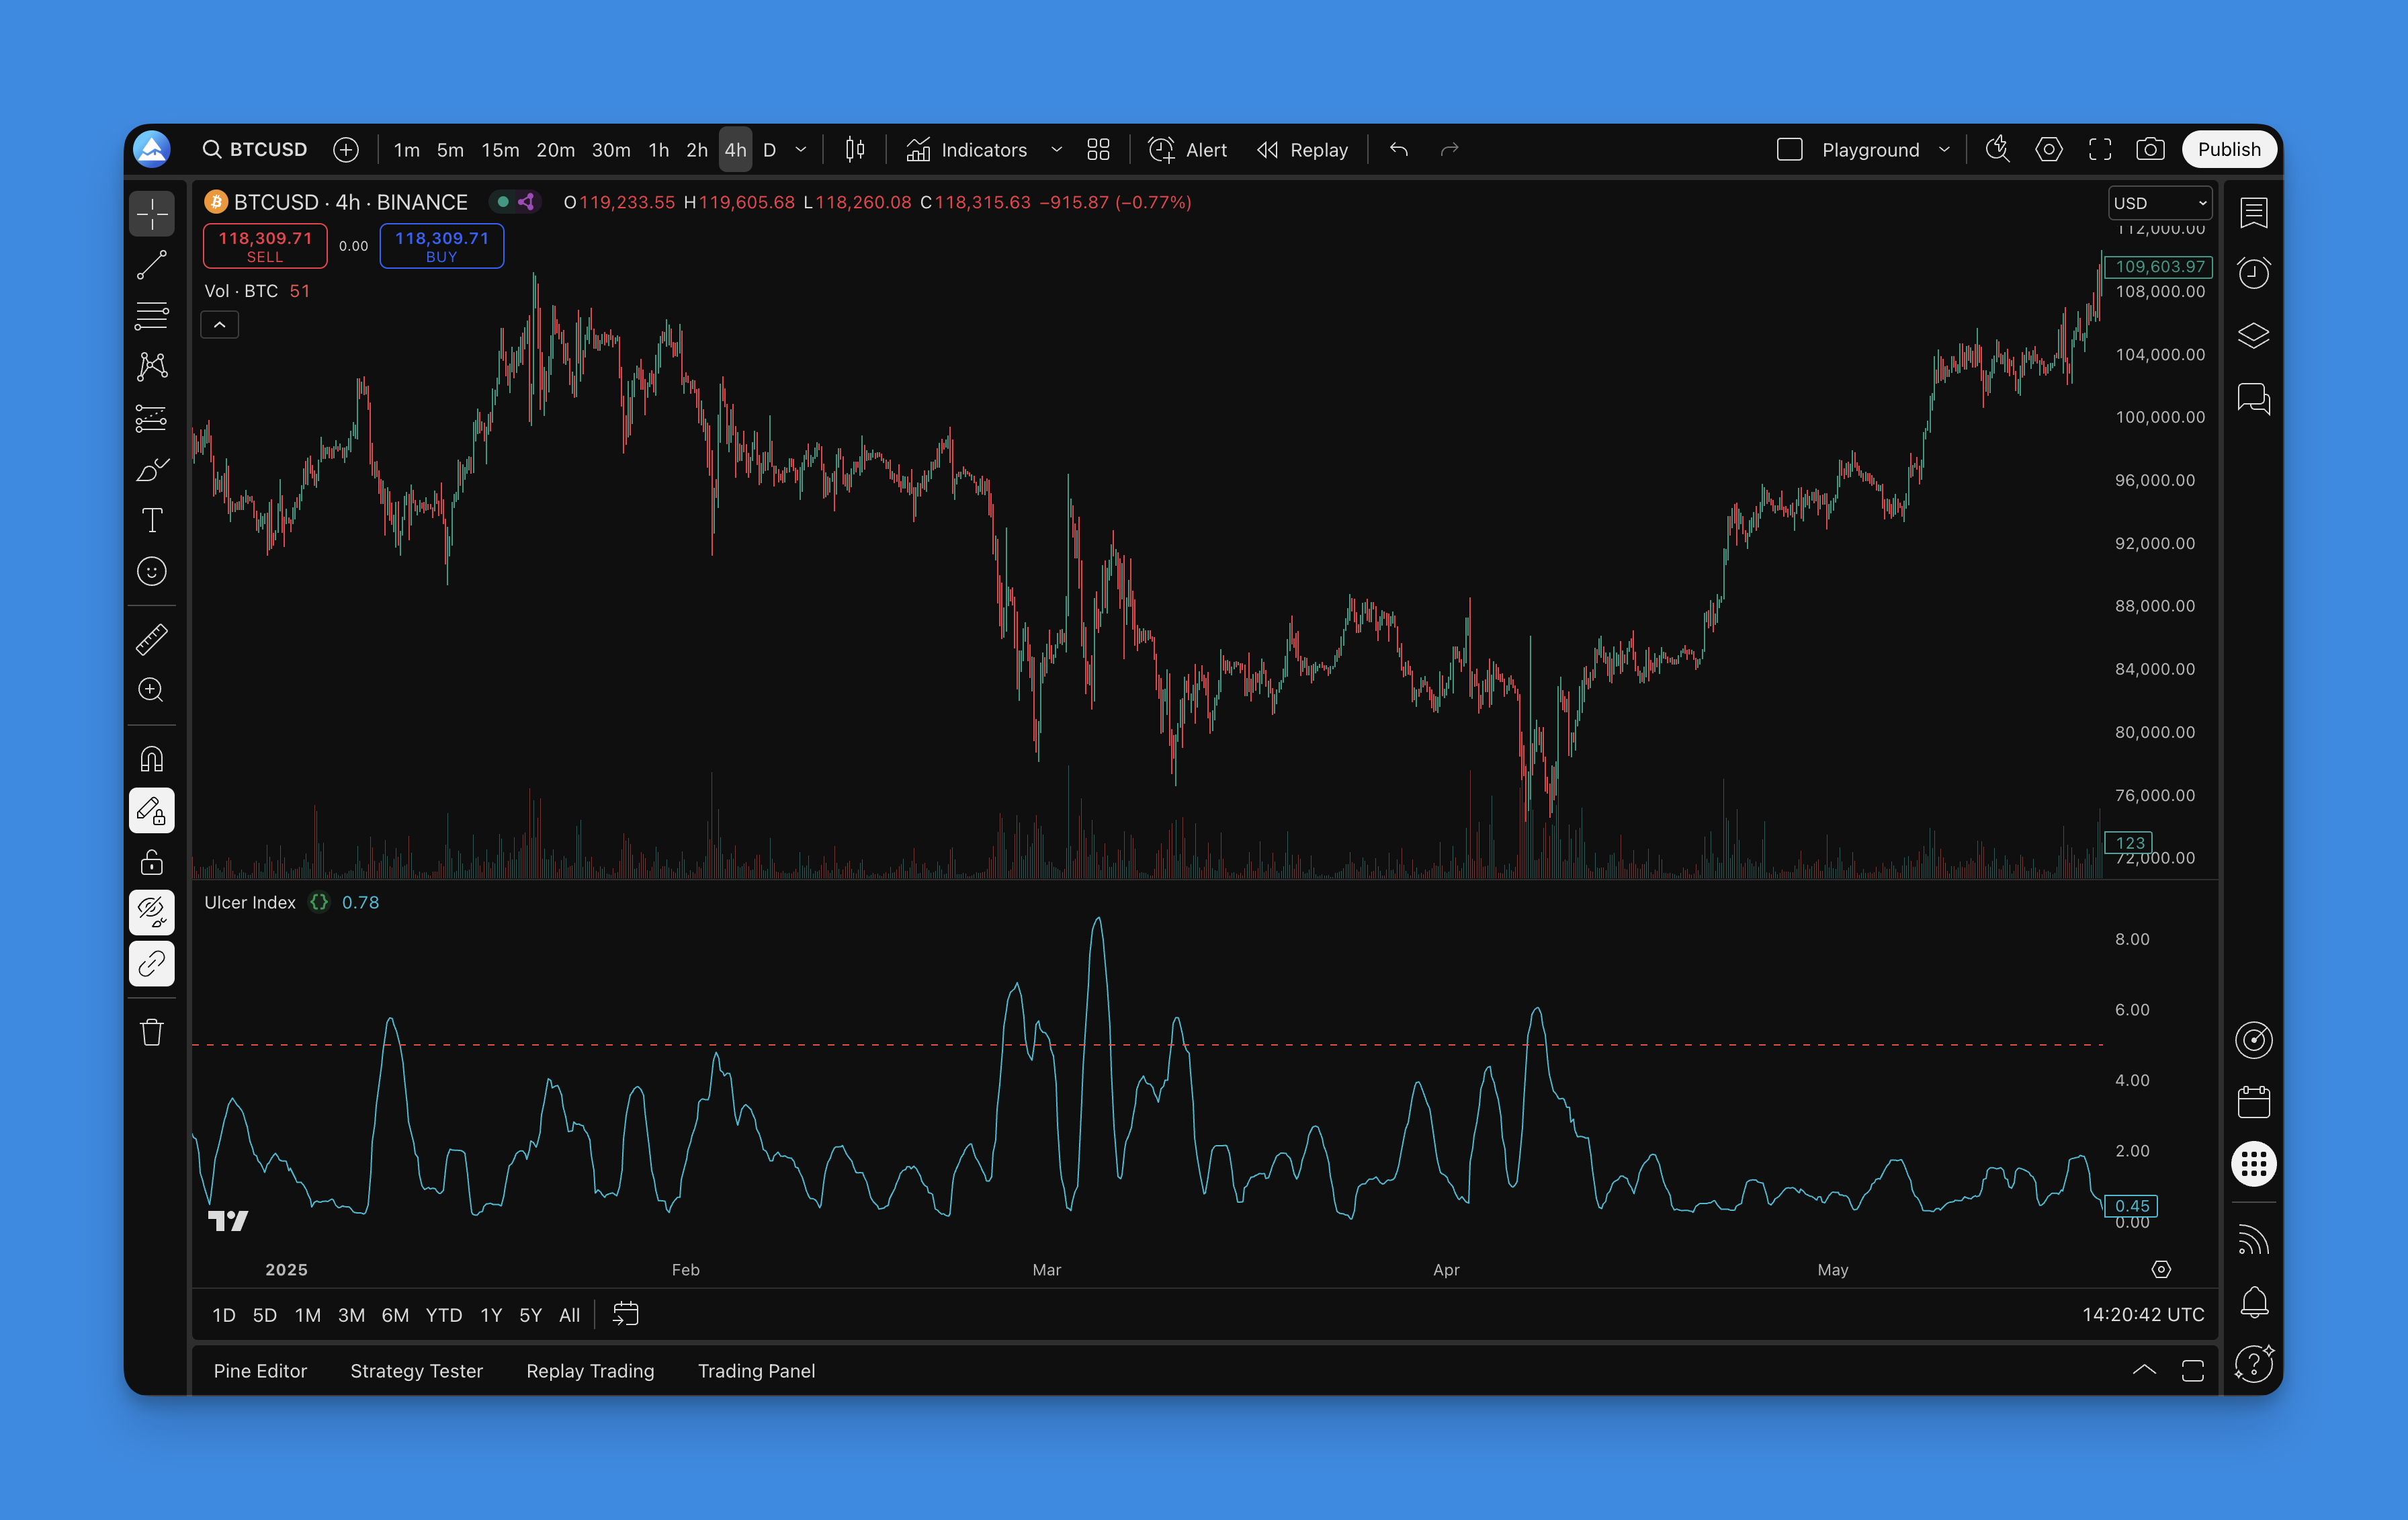The image size is (2408, 1520).
Task: Select the 1h timeframe
Action: click(658, 150)
